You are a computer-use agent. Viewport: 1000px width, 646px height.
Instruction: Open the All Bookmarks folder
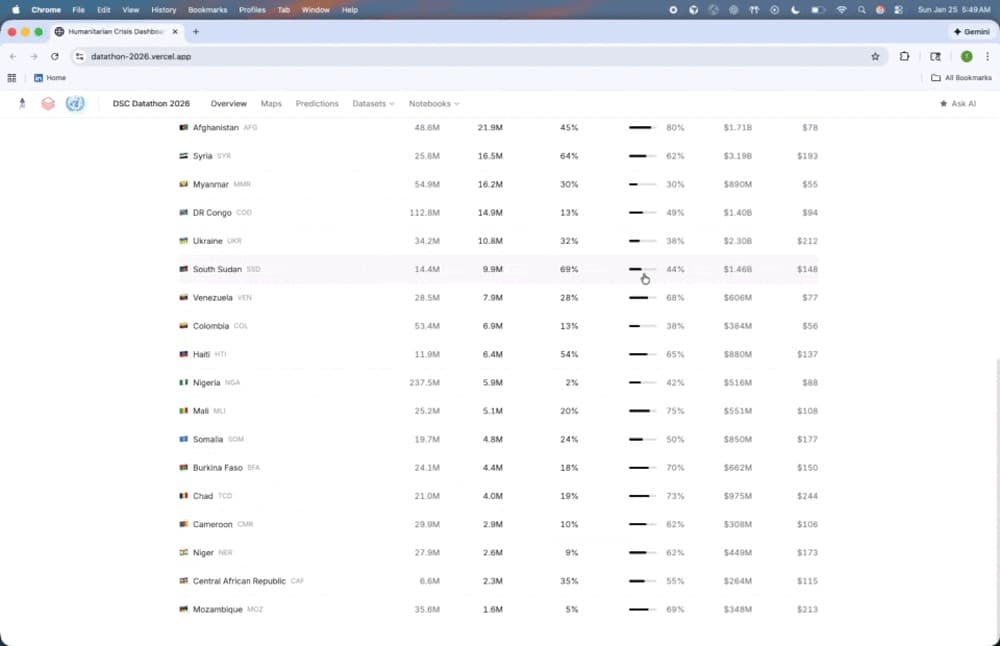coord(961,78)
